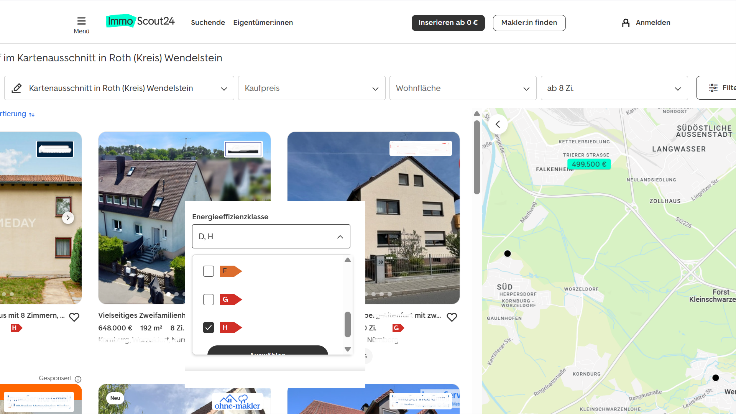This screenshot has height=414, width=736.
Task: Open the hamburger Menü icon
Action: pos(81,20)
